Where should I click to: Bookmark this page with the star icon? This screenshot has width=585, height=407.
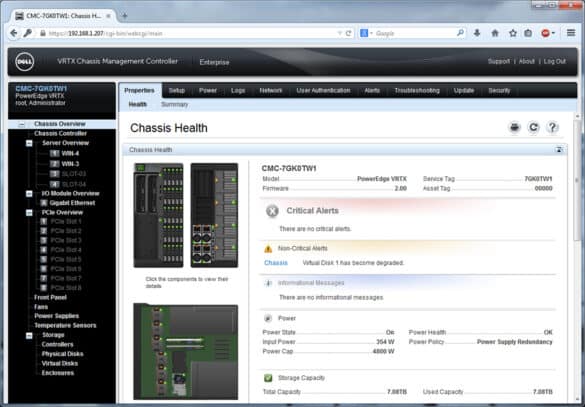tap(513, 33)
